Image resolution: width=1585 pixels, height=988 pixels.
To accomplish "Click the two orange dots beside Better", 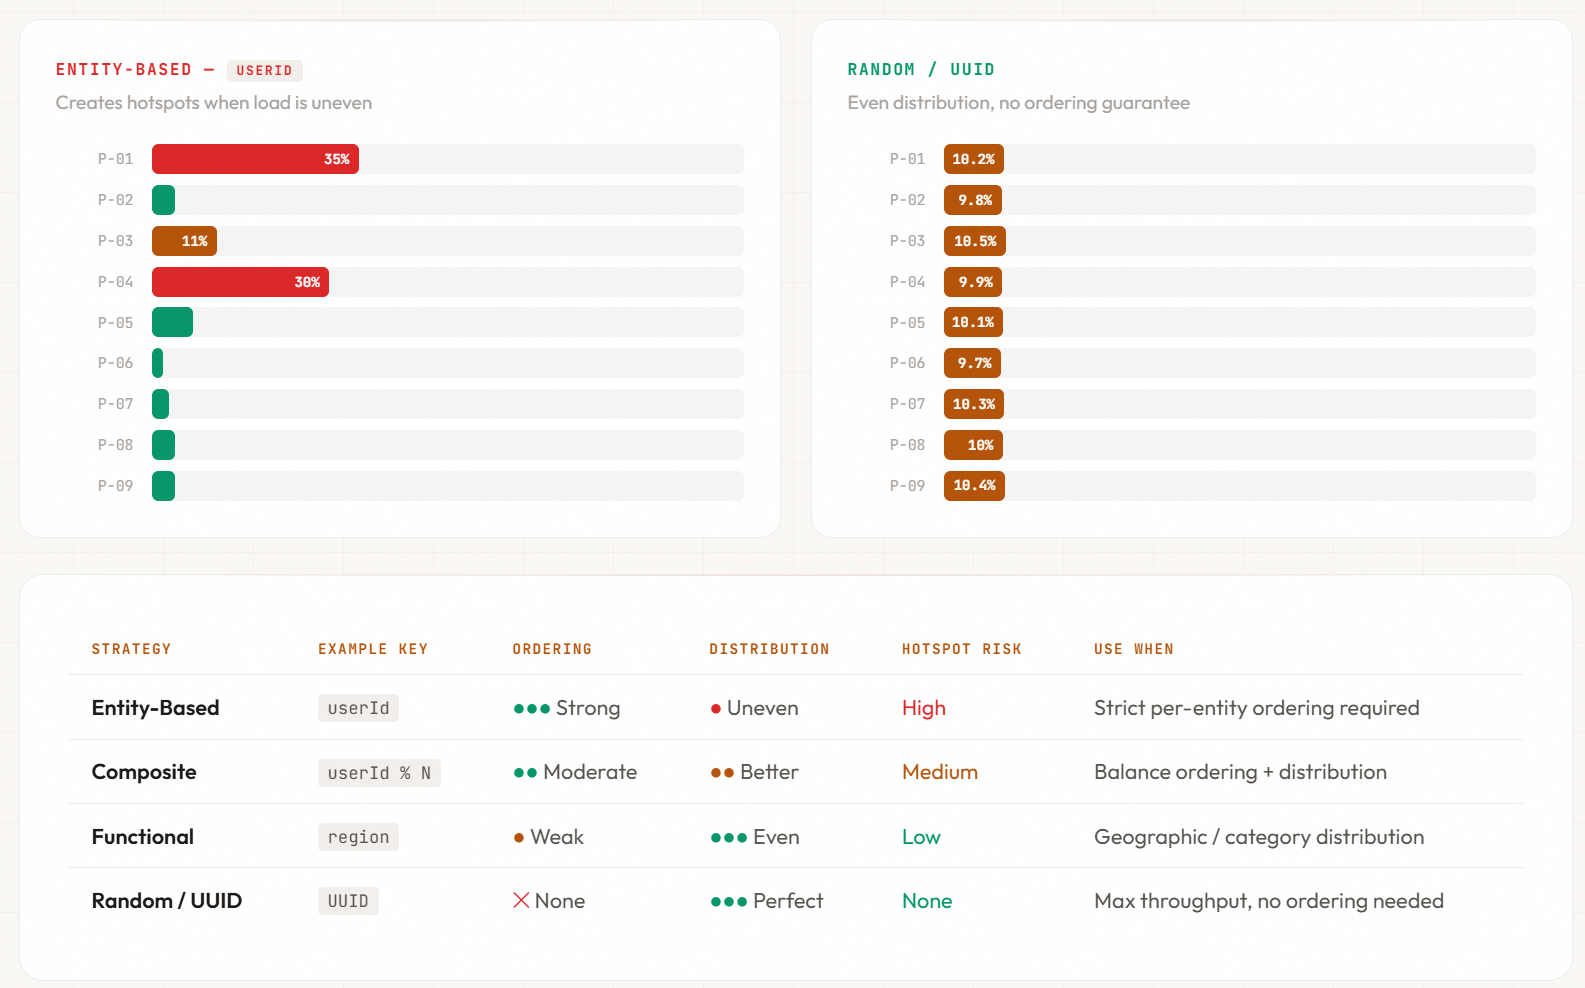I will (x=722, y=773).
